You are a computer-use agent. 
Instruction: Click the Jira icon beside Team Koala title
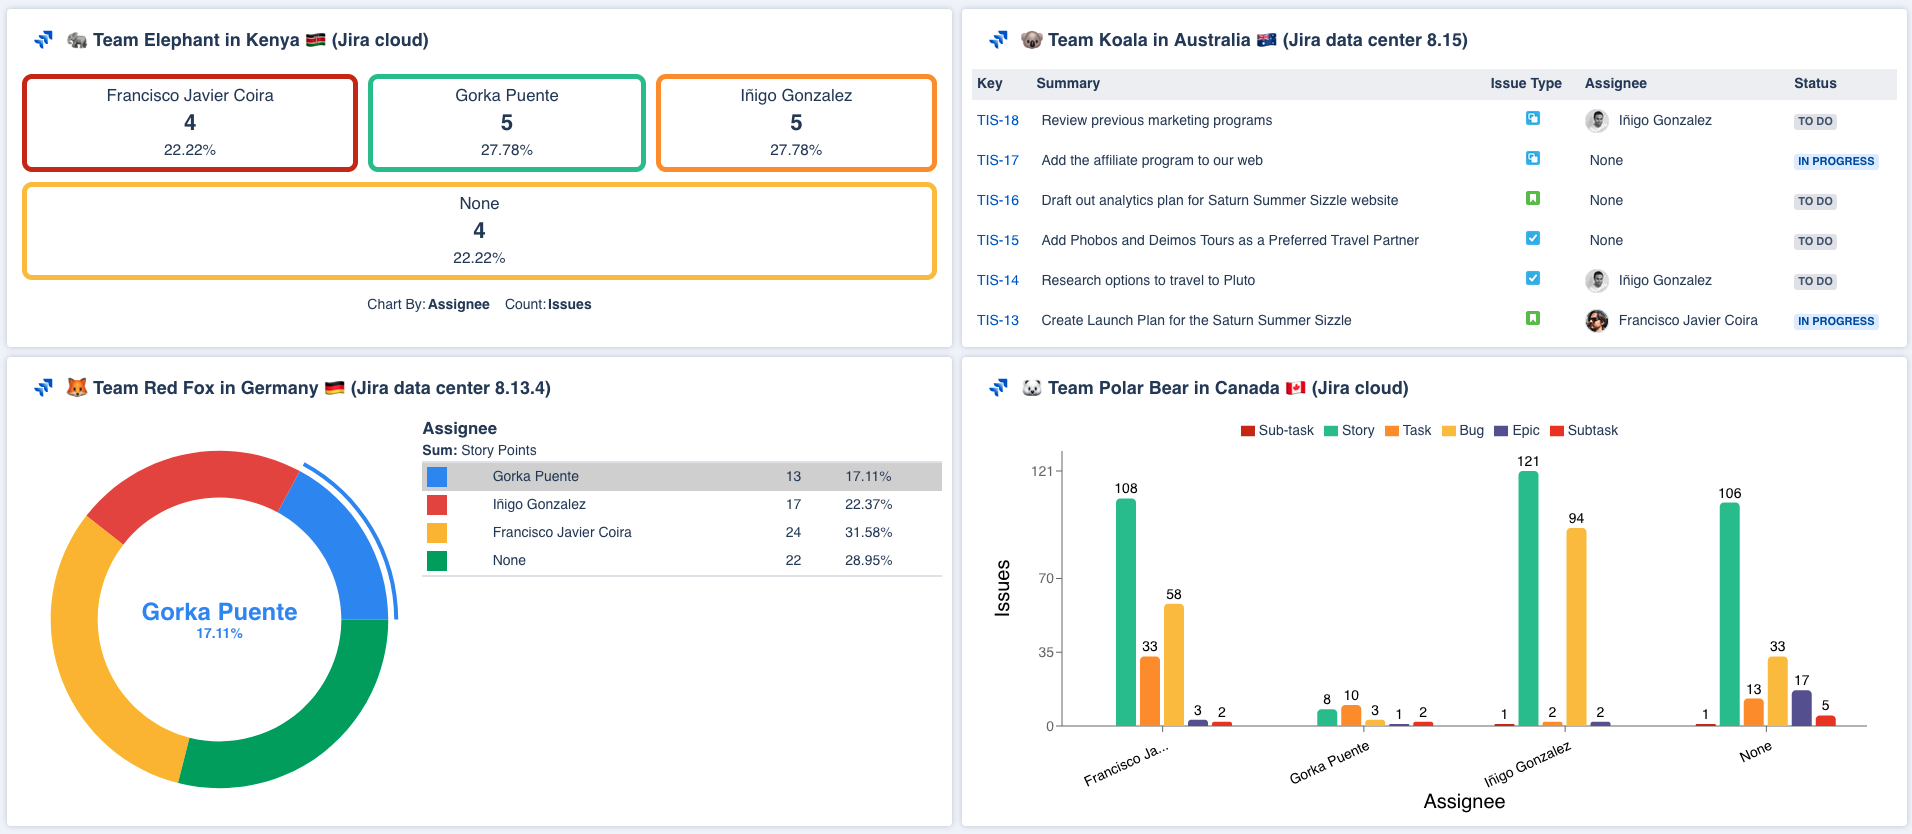click(998, 40)
